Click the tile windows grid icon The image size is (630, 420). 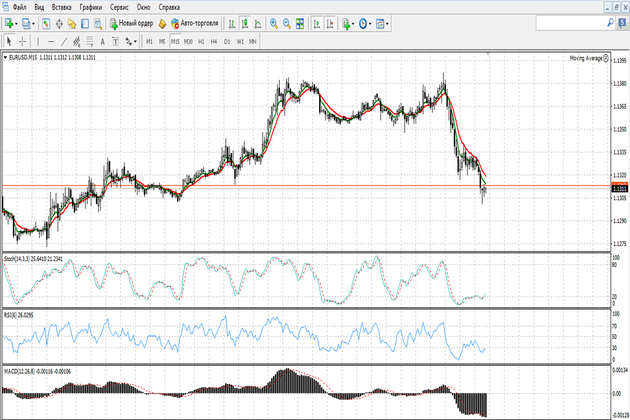(302, 23)
